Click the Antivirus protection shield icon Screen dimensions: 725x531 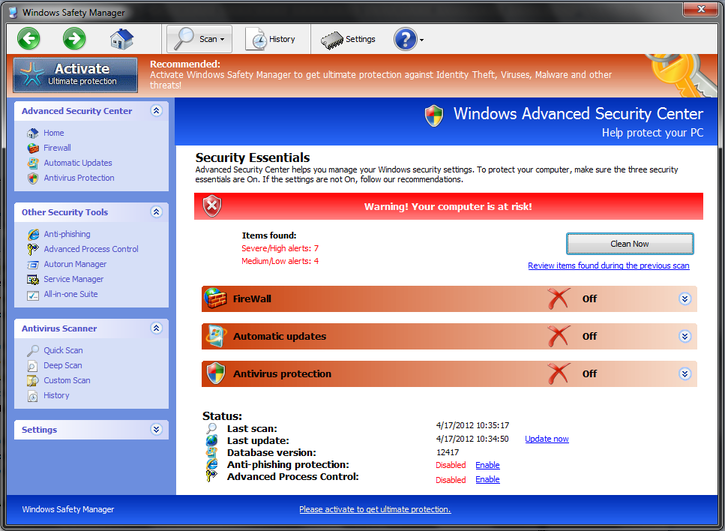(x=215, y=374)
